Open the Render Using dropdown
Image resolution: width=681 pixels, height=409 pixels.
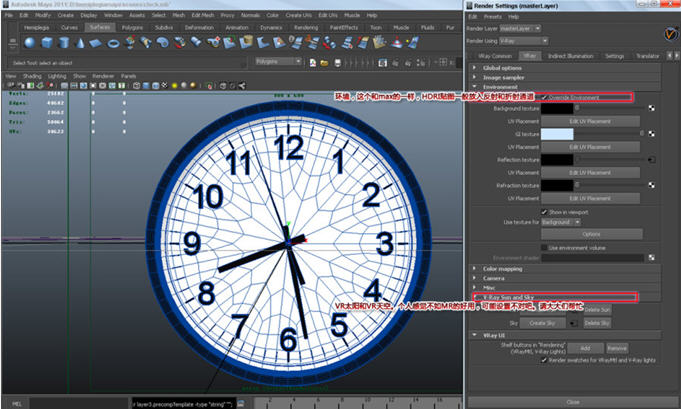pos(522,41)
